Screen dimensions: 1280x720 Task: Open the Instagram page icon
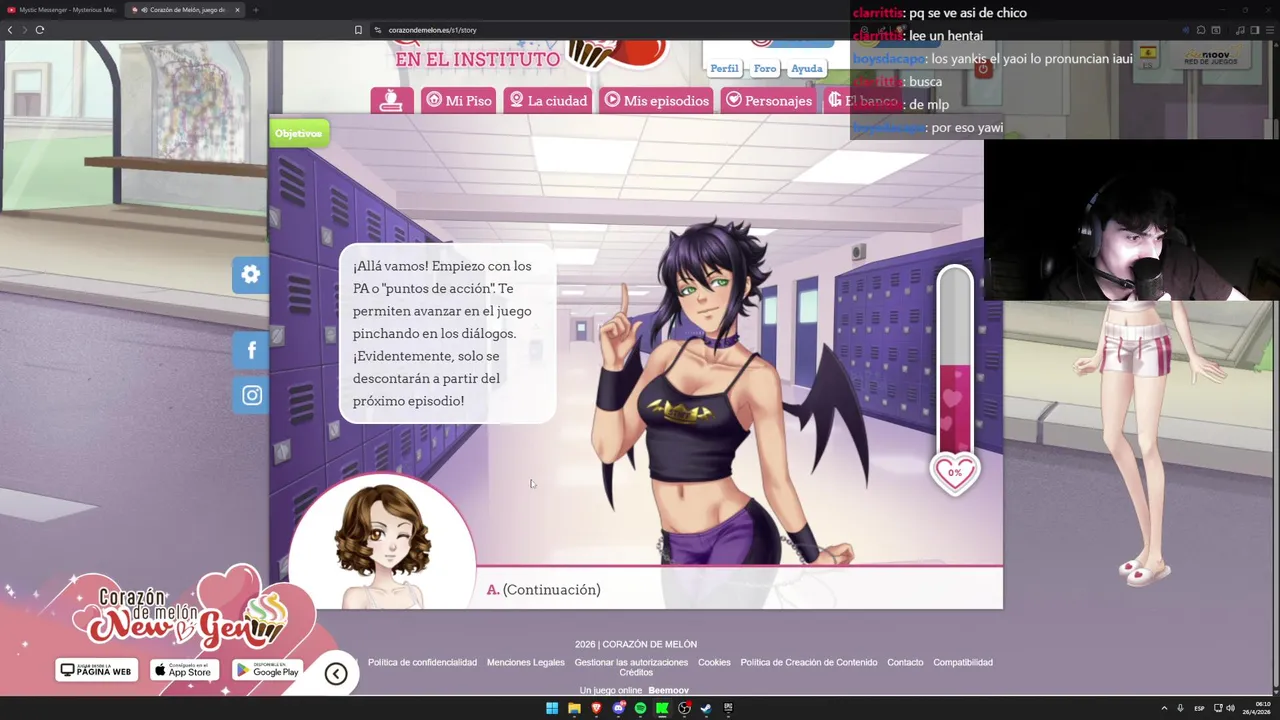point(251,395)
